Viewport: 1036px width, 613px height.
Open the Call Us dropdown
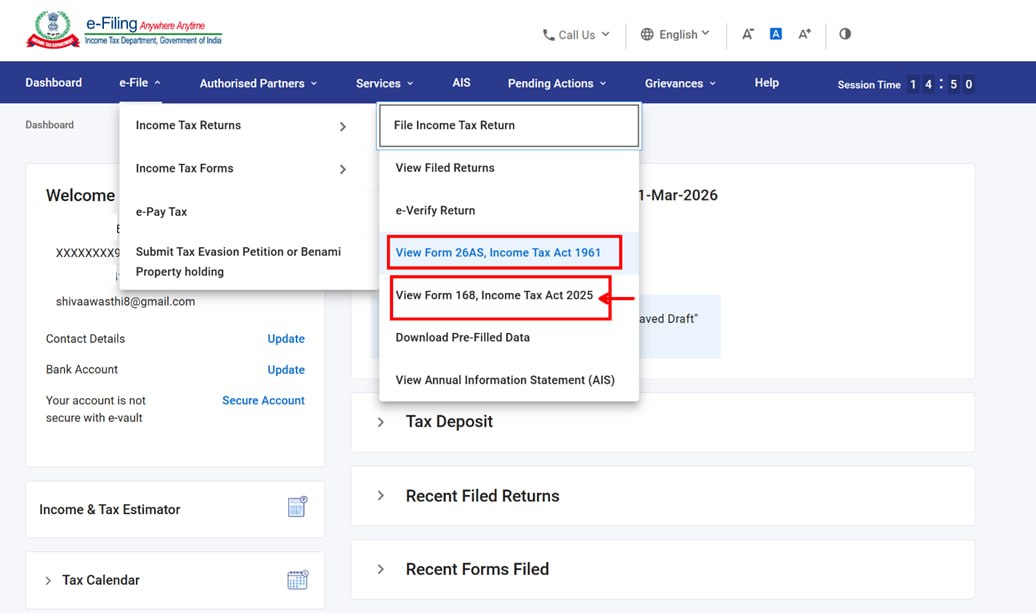(x=576, y=35)
